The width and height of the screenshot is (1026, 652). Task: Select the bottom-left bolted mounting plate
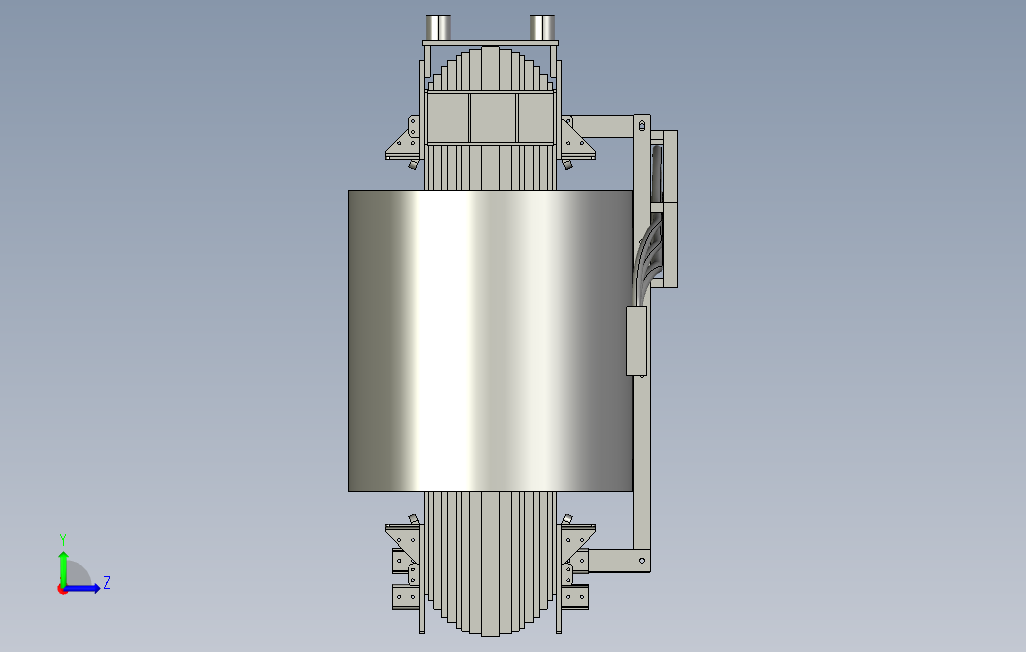(x=406, y=596)
